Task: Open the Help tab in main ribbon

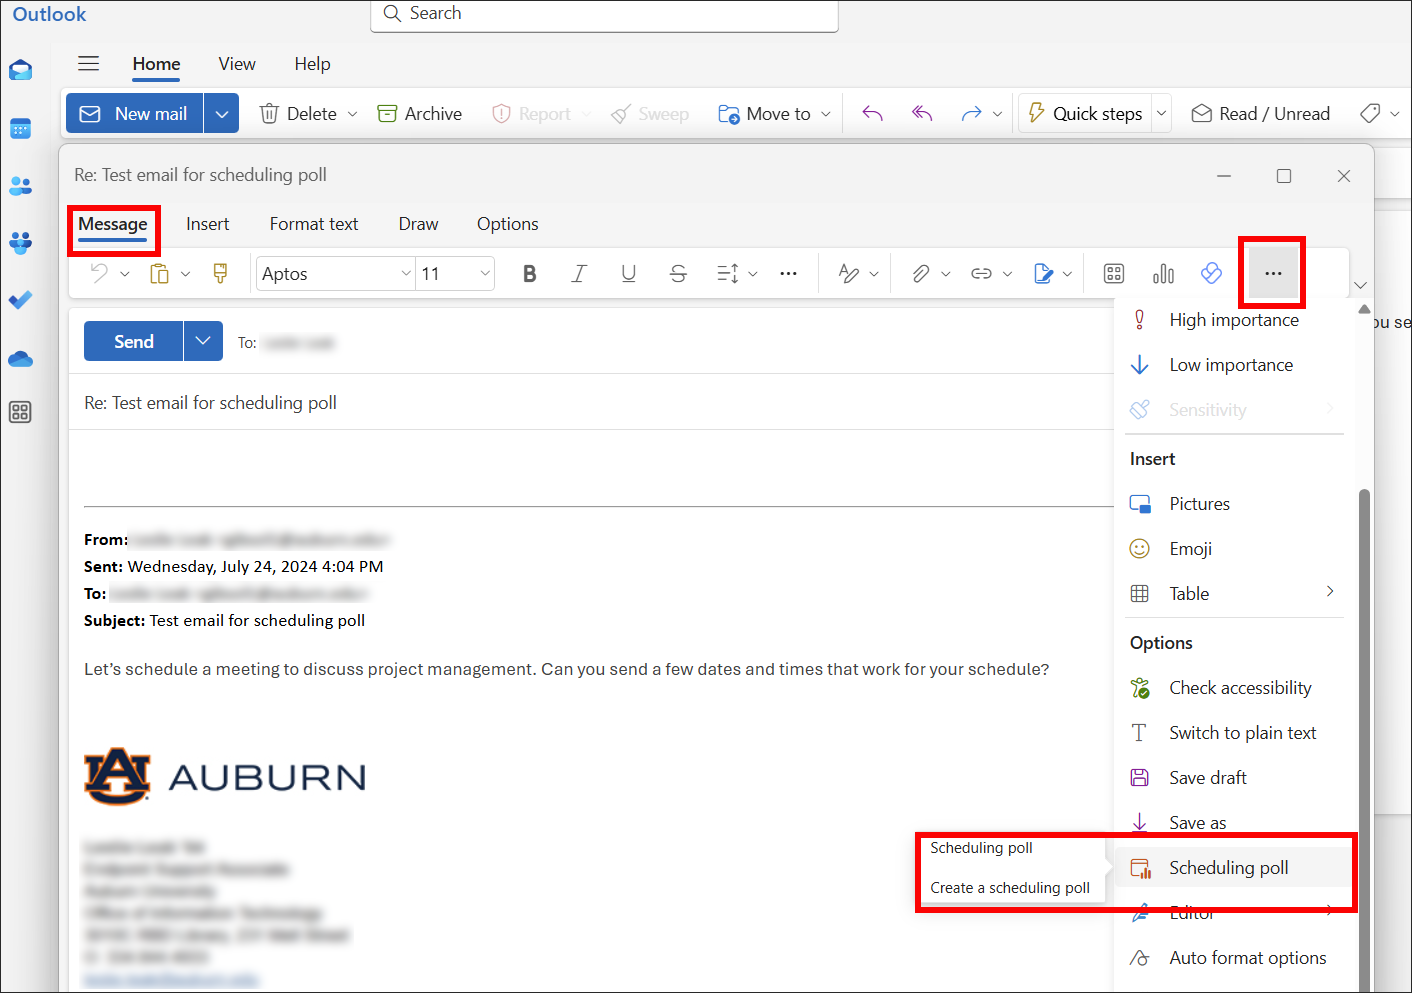Action: 312,64
